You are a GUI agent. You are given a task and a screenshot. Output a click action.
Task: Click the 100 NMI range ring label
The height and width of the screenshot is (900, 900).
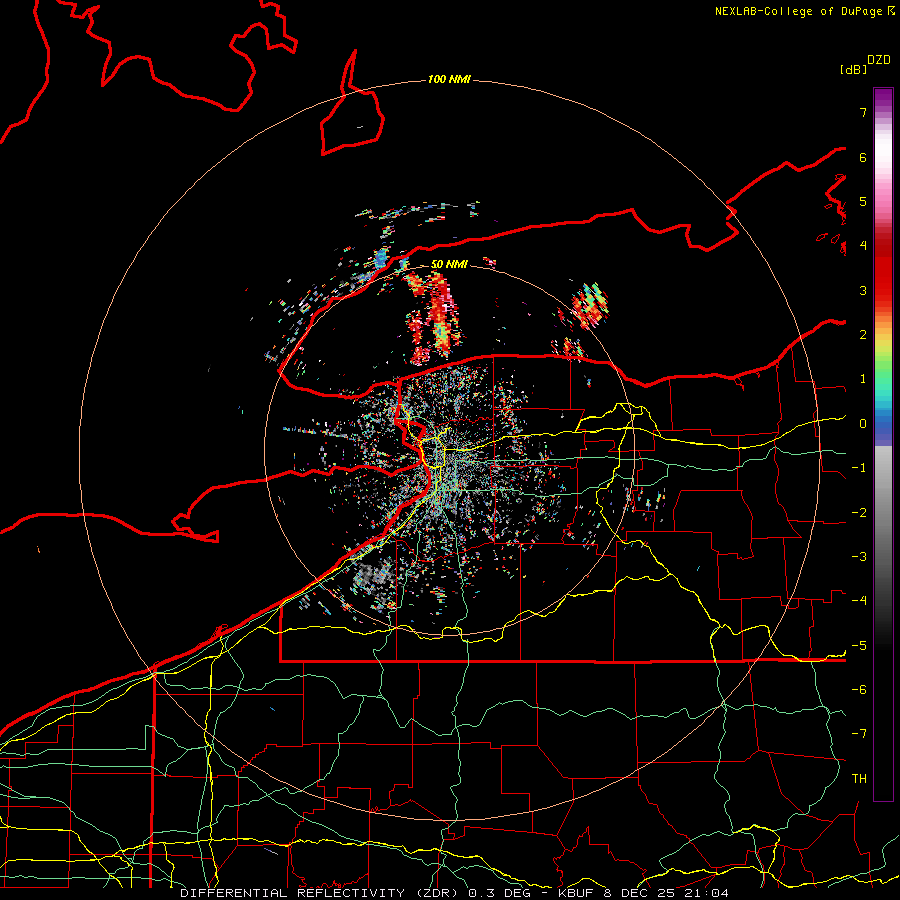tap(449, 79)
